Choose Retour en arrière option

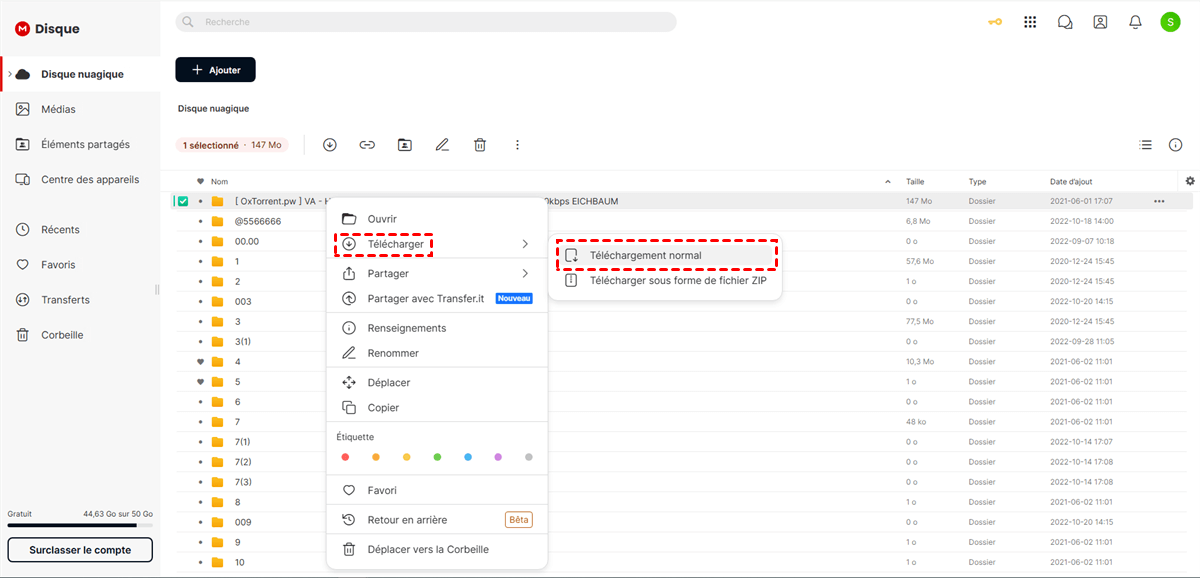437,520
